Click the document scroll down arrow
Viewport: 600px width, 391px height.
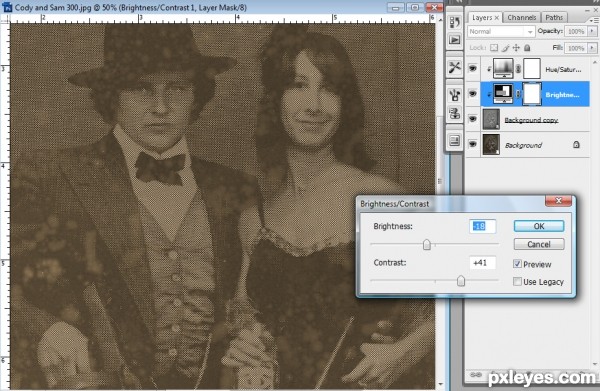(440, 384)
